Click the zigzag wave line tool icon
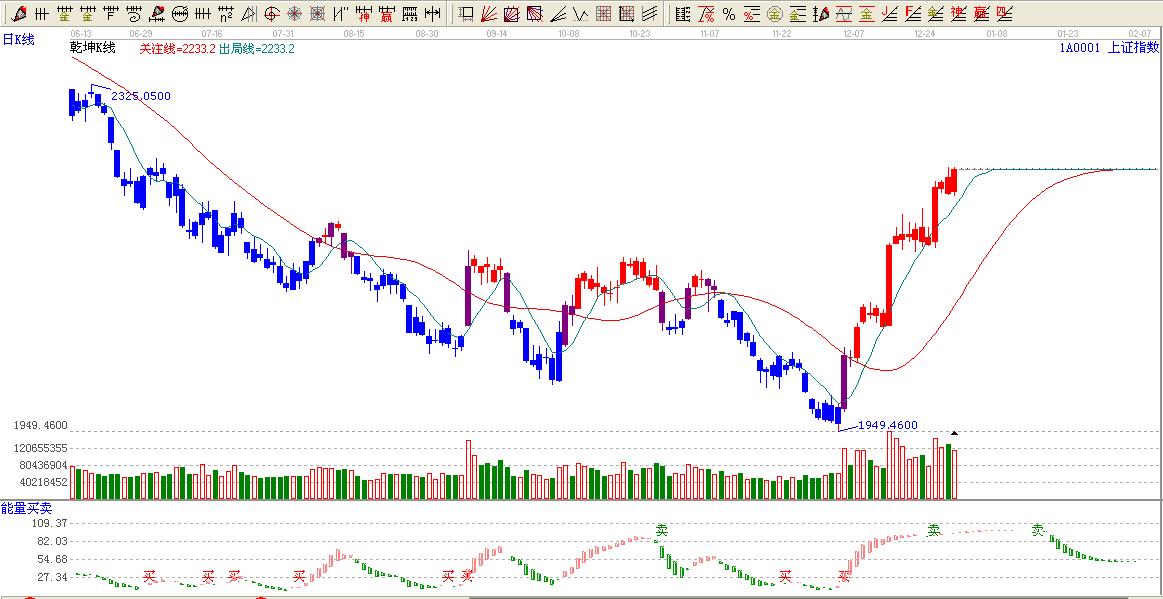 [x=580, y=14]
